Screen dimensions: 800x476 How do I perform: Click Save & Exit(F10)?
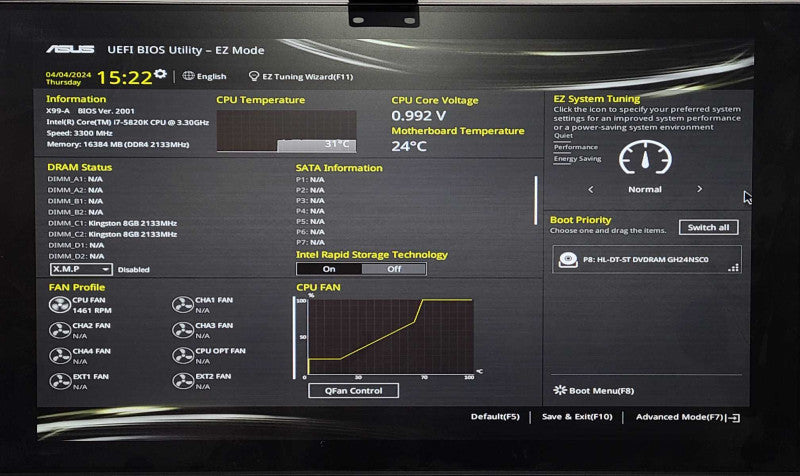tap(577, 416)
